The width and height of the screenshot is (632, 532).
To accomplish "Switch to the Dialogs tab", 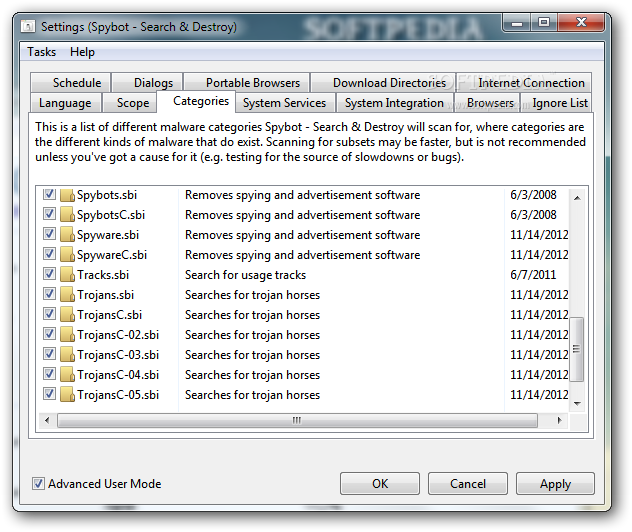I will coord(148,83).
